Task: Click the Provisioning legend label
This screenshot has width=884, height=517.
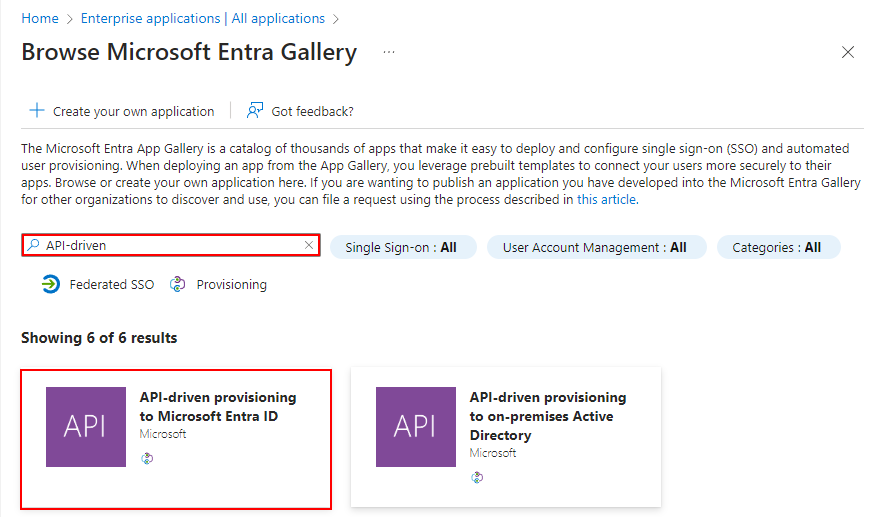Action: pyautogui.click(x=231, y=285)
